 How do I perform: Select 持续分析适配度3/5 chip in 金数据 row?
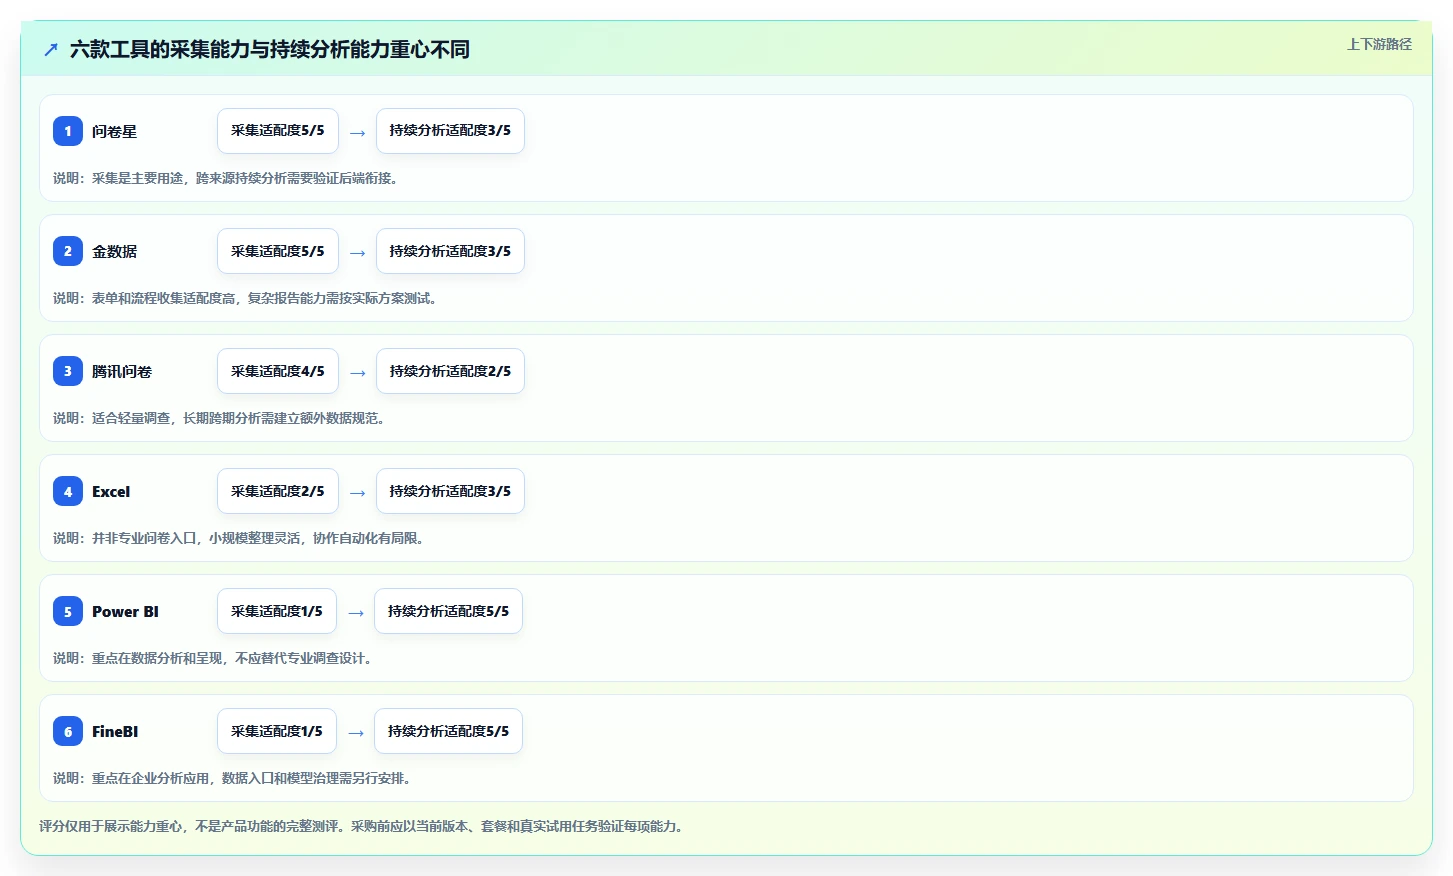[x=450, y=251]
